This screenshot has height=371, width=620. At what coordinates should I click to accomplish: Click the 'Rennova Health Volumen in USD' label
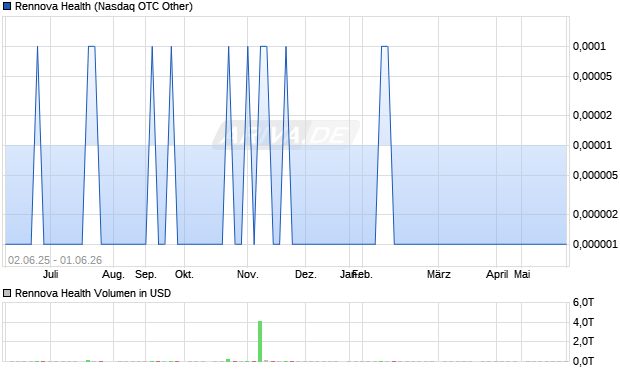point(93,293)
